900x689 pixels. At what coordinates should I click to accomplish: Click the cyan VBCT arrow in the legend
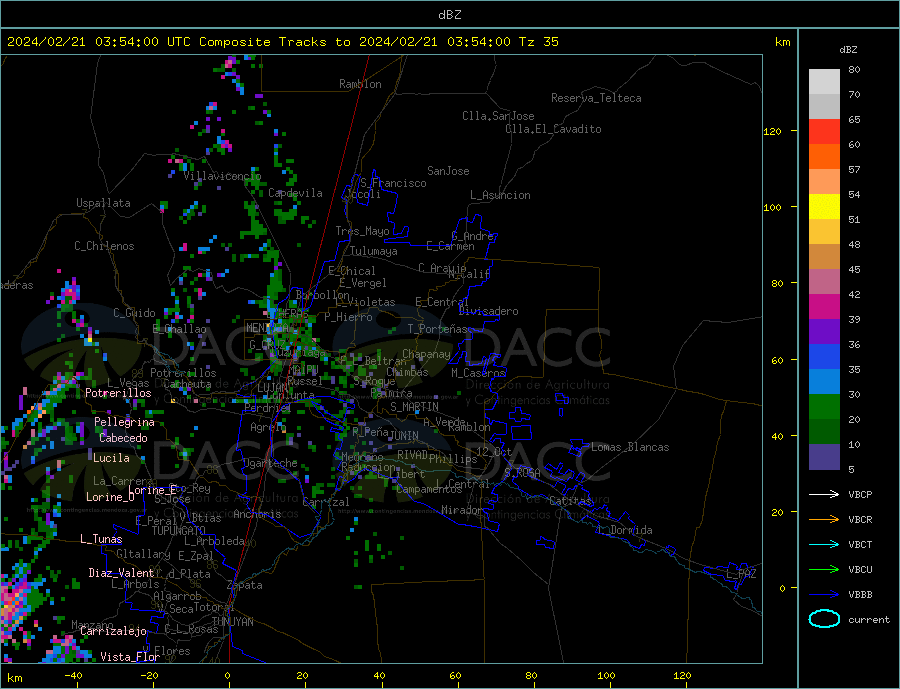point(824,544)
